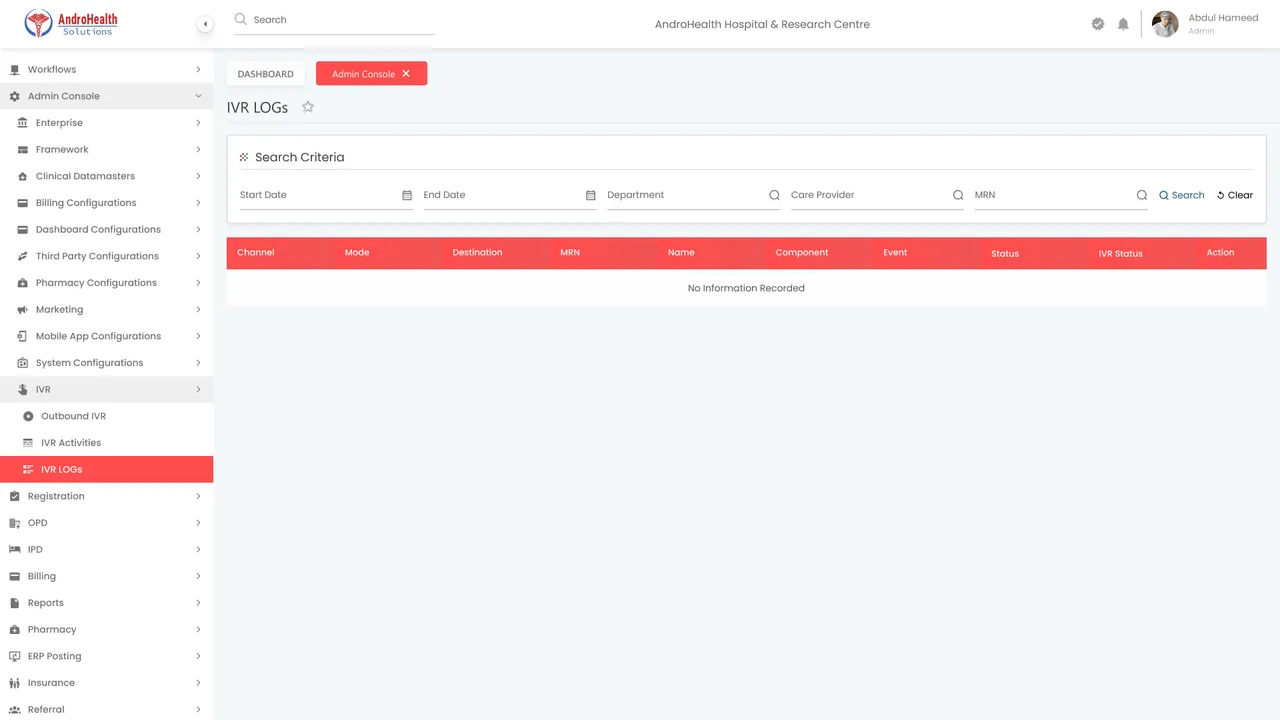
Task: Click the Workflows sidebar icon
Action: [x=14, y=70]
